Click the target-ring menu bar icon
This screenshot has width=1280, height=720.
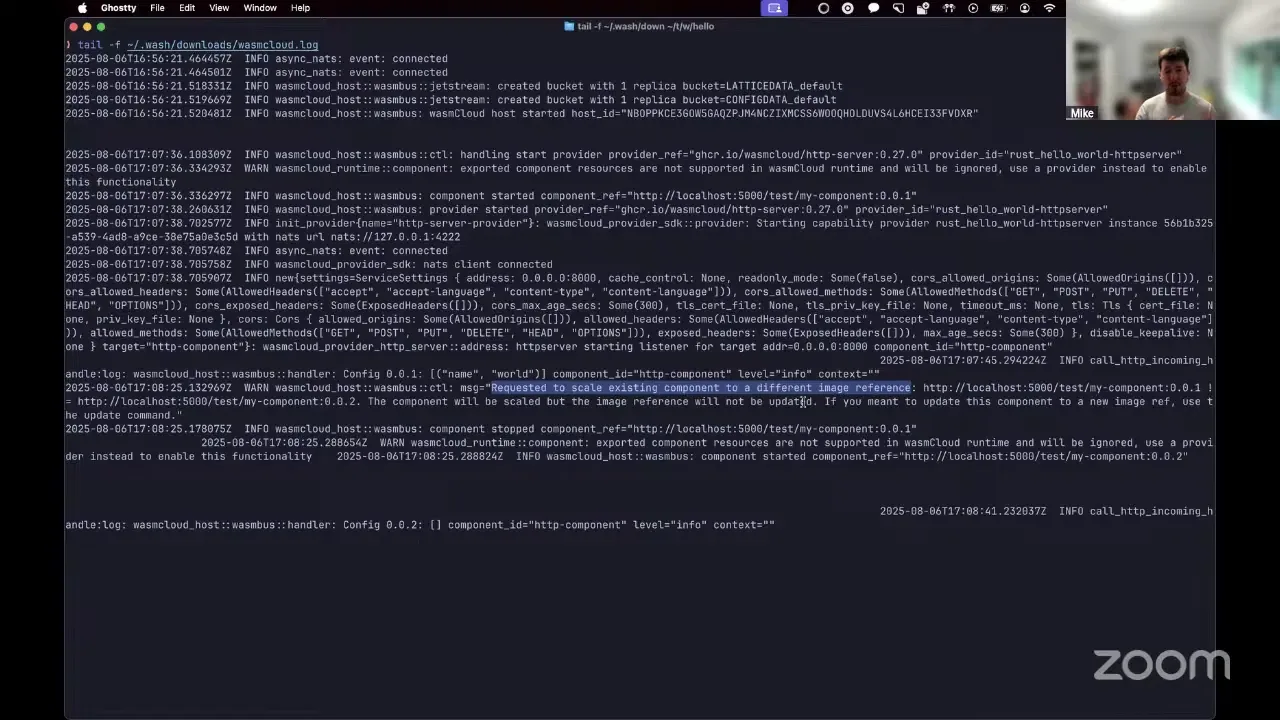848,8
